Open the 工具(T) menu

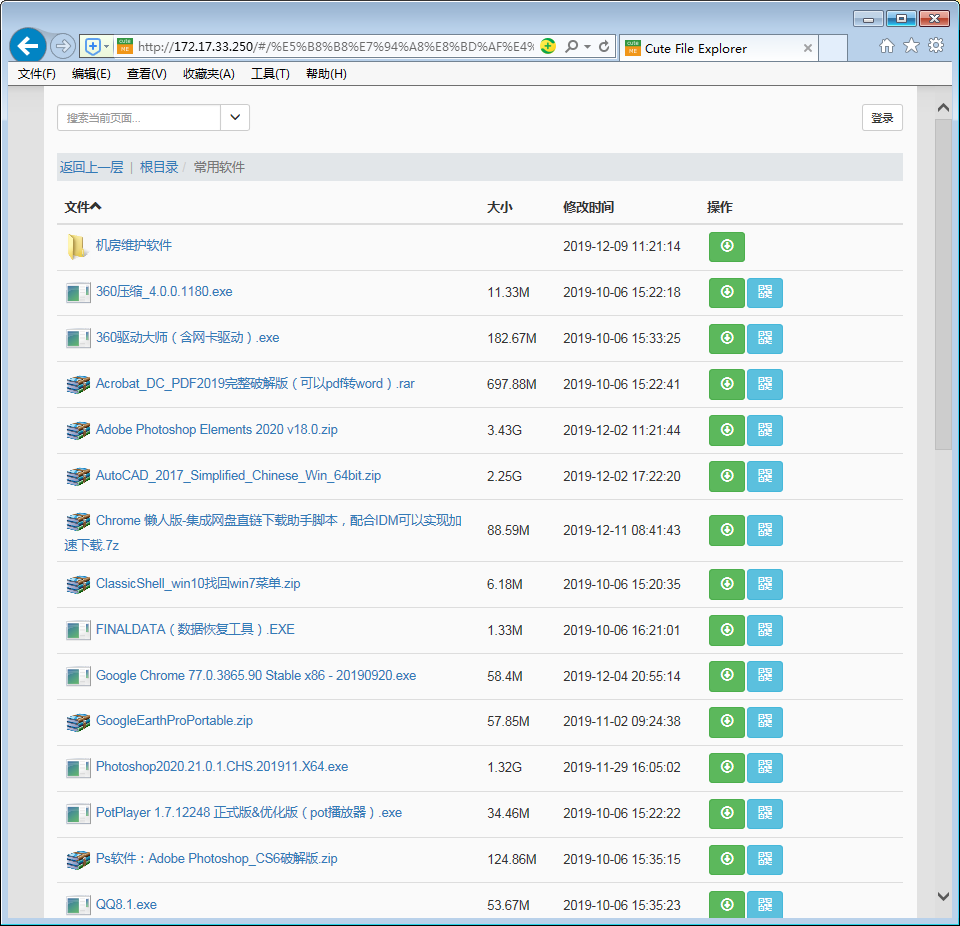coord(270,74)
